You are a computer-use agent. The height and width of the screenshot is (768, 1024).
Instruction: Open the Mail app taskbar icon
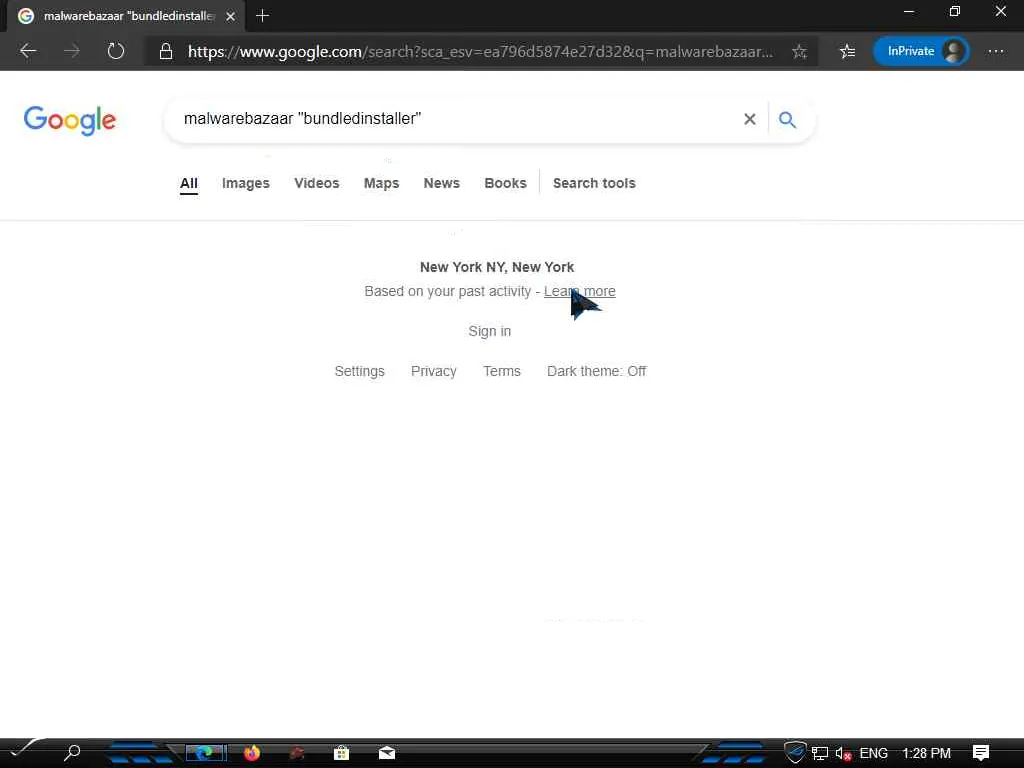[387, 753]
